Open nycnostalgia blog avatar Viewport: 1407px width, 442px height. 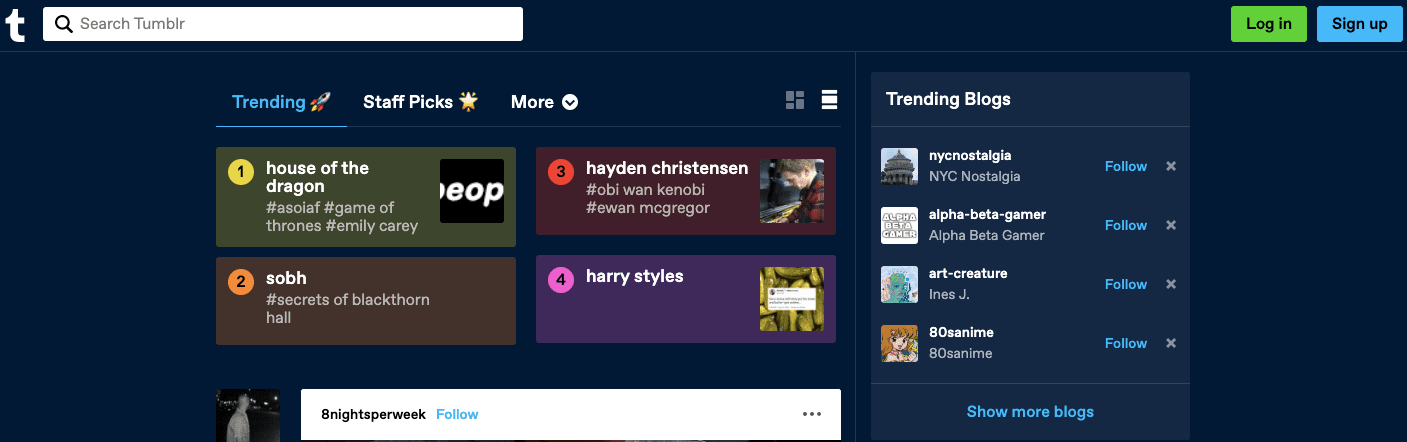pos(899,166)
